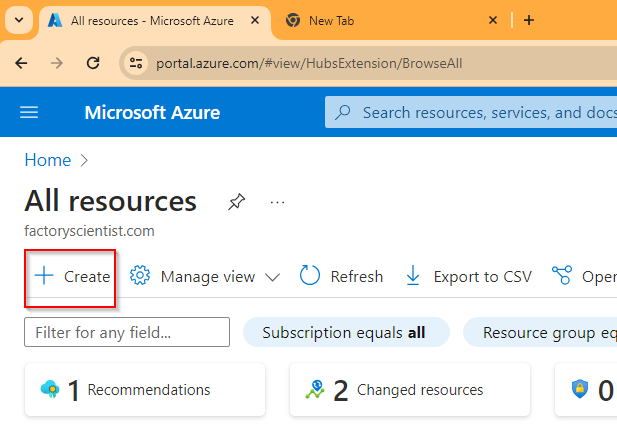Click the Filter for any field box
This screenshot has height=431, width=617.
click(127, 332)
